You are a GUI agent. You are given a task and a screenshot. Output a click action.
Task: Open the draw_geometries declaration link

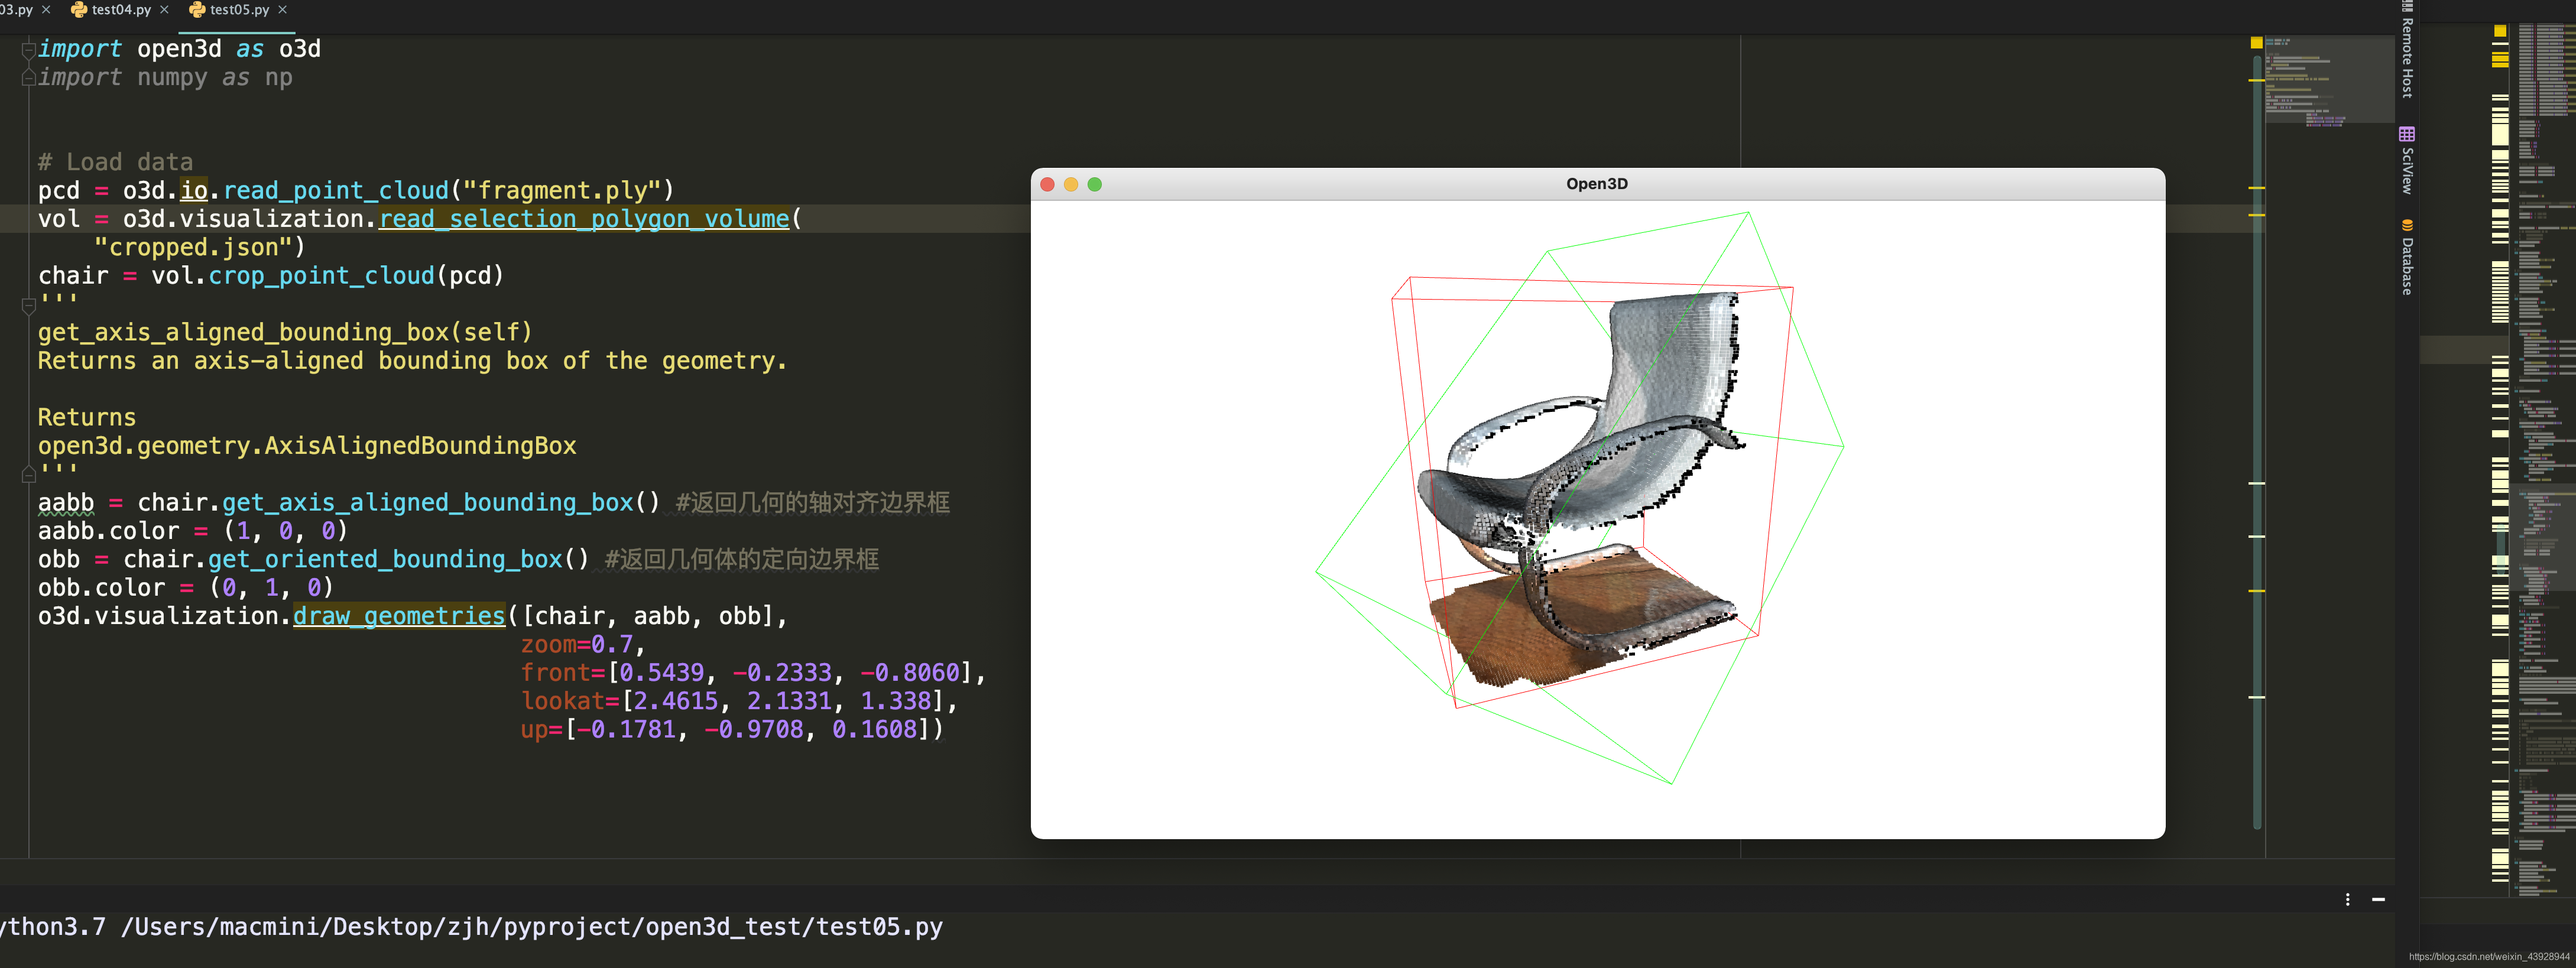[399, 616]
